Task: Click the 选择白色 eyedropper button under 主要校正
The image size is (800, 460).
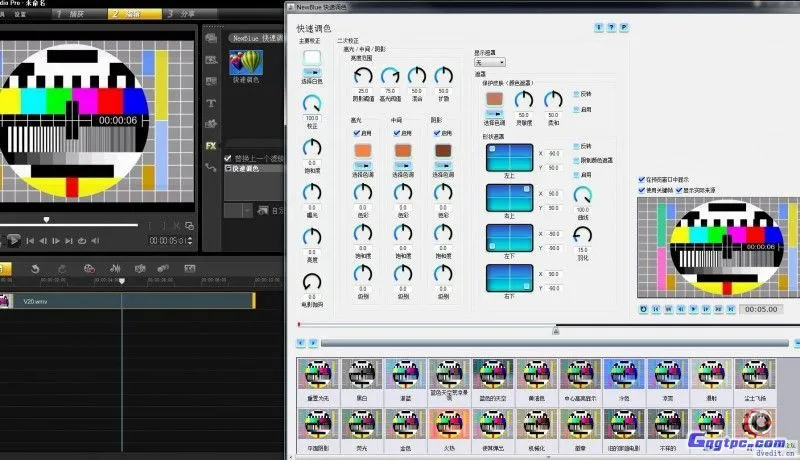Action: [x=313, y=73]
